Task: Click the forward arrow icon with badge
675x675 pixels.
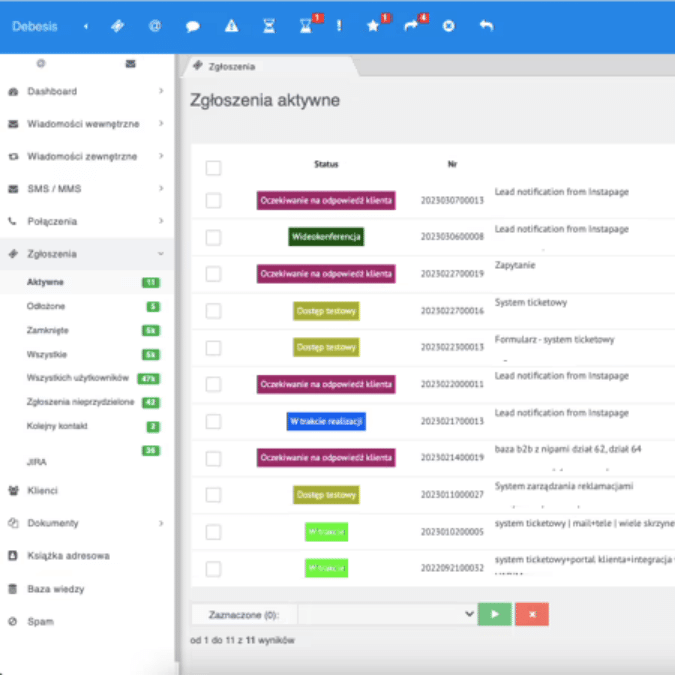Action: pos(410,27)
